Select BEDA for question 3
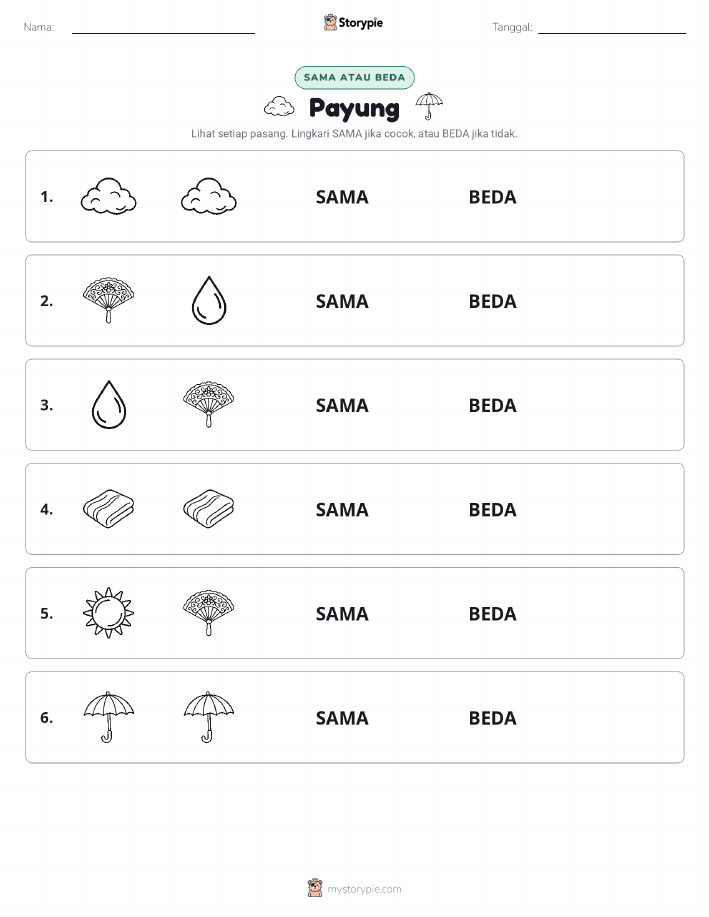Screen dimensions: 709x917 pyautogui.click(x=493, y=405)
